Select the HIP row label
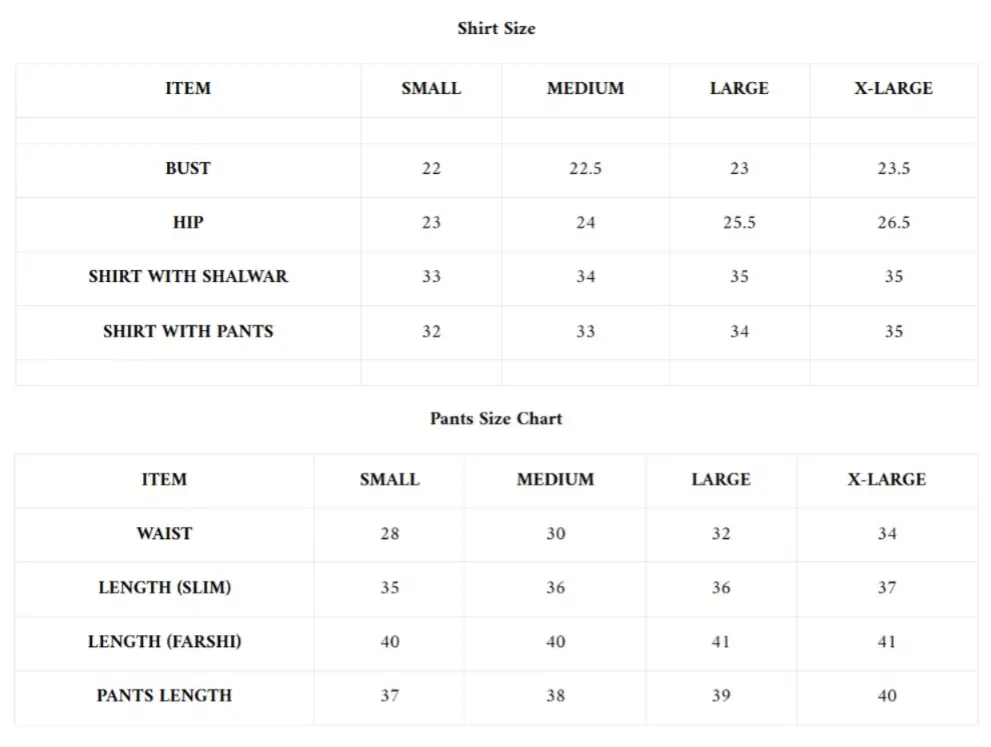 pos(188,223)
